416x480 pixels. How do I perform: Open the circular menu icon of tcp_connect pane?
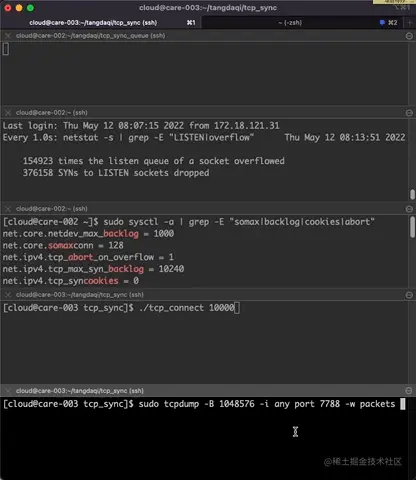click(x=409, y=295)
